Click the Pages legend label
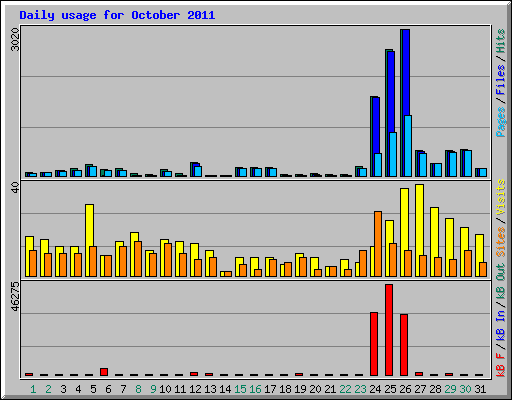This screenshot has height=400, width=512. [501, 122]
